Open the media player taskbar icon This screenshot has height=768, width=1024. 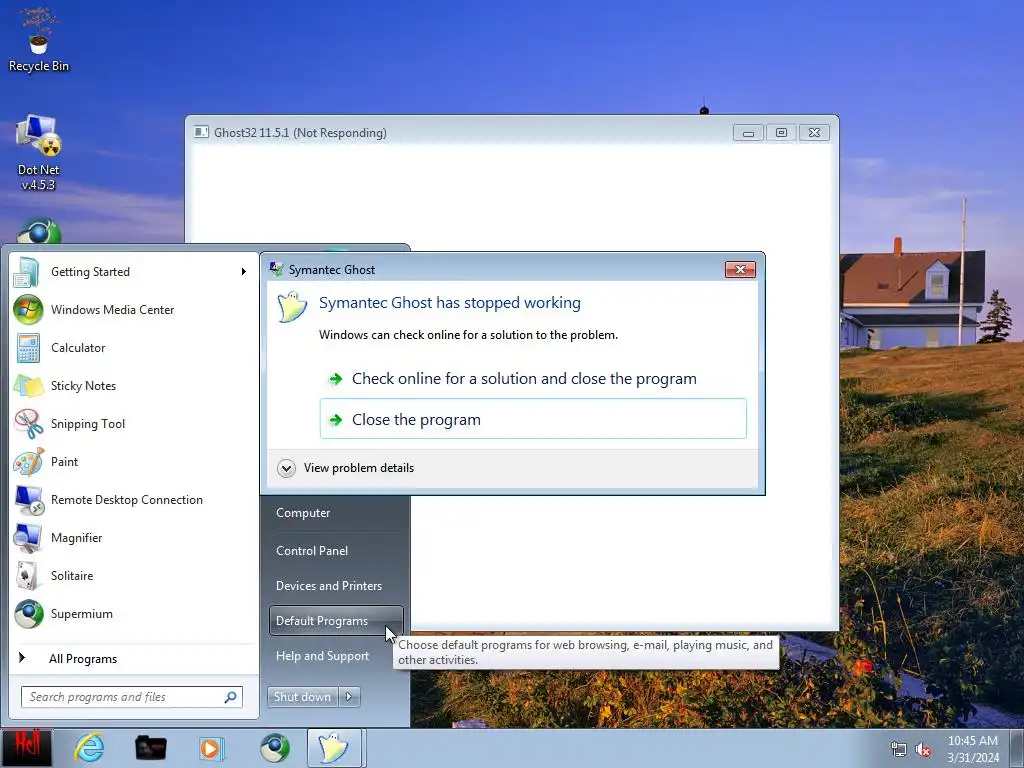point(212,748)
